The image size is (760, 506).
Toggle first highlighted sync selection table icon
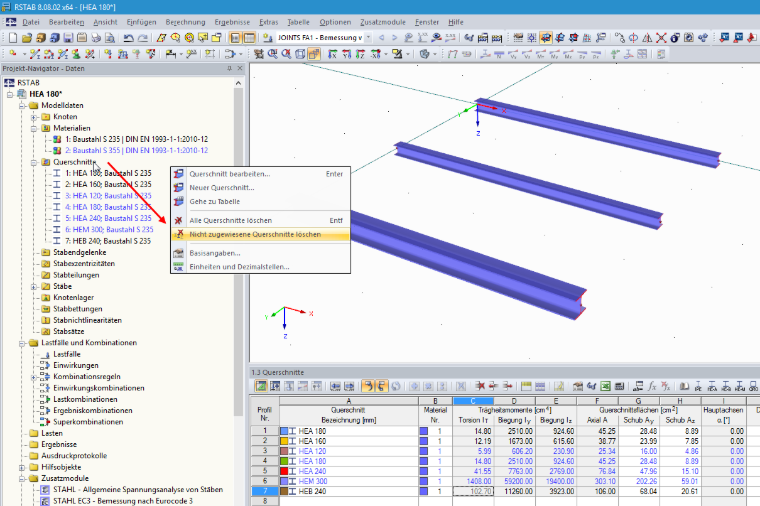pos(368,386)
